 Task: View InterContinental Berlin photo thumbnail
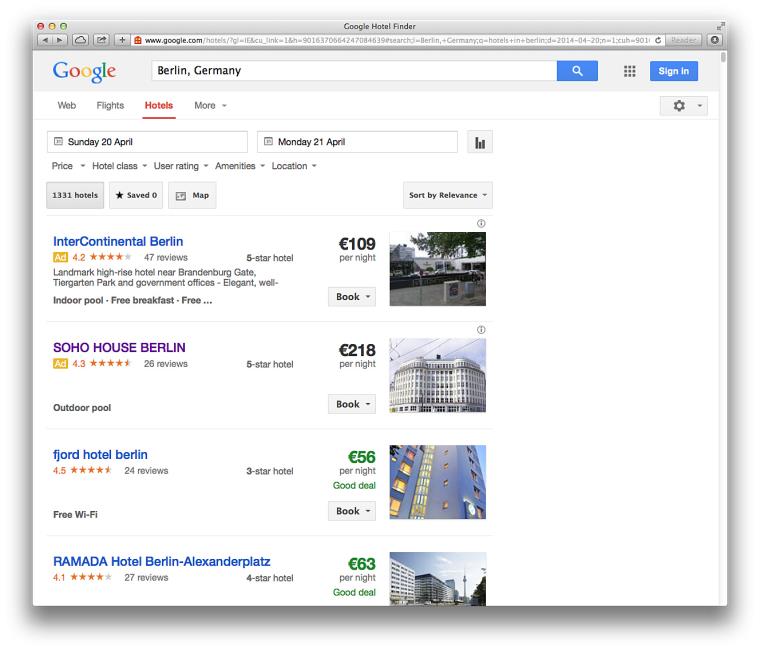click(438, 269)
